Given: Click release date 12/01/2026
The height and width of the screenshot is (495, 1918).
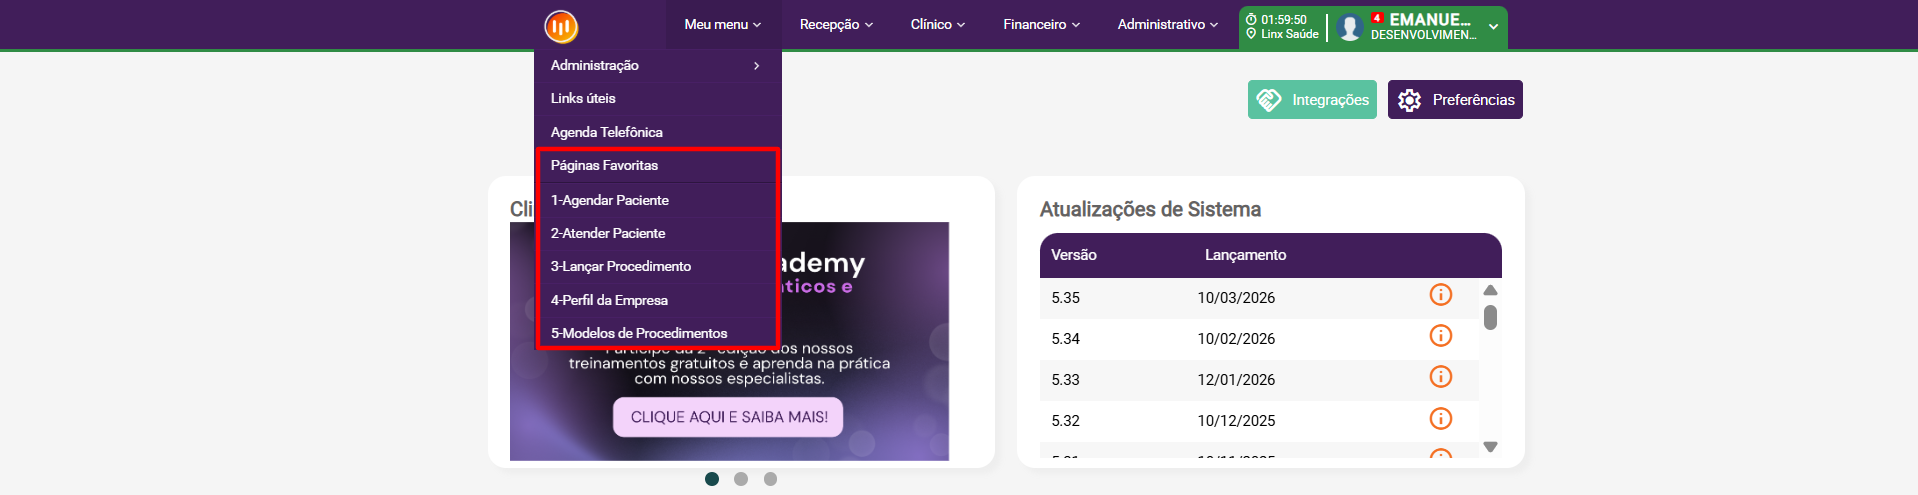Looking at the screenshot, I should [1236, 380].
